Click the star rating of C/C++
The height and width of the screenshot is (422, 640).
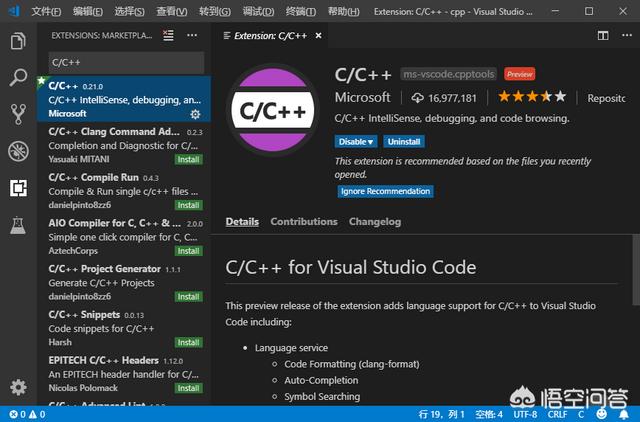click(x=532, y=97)
